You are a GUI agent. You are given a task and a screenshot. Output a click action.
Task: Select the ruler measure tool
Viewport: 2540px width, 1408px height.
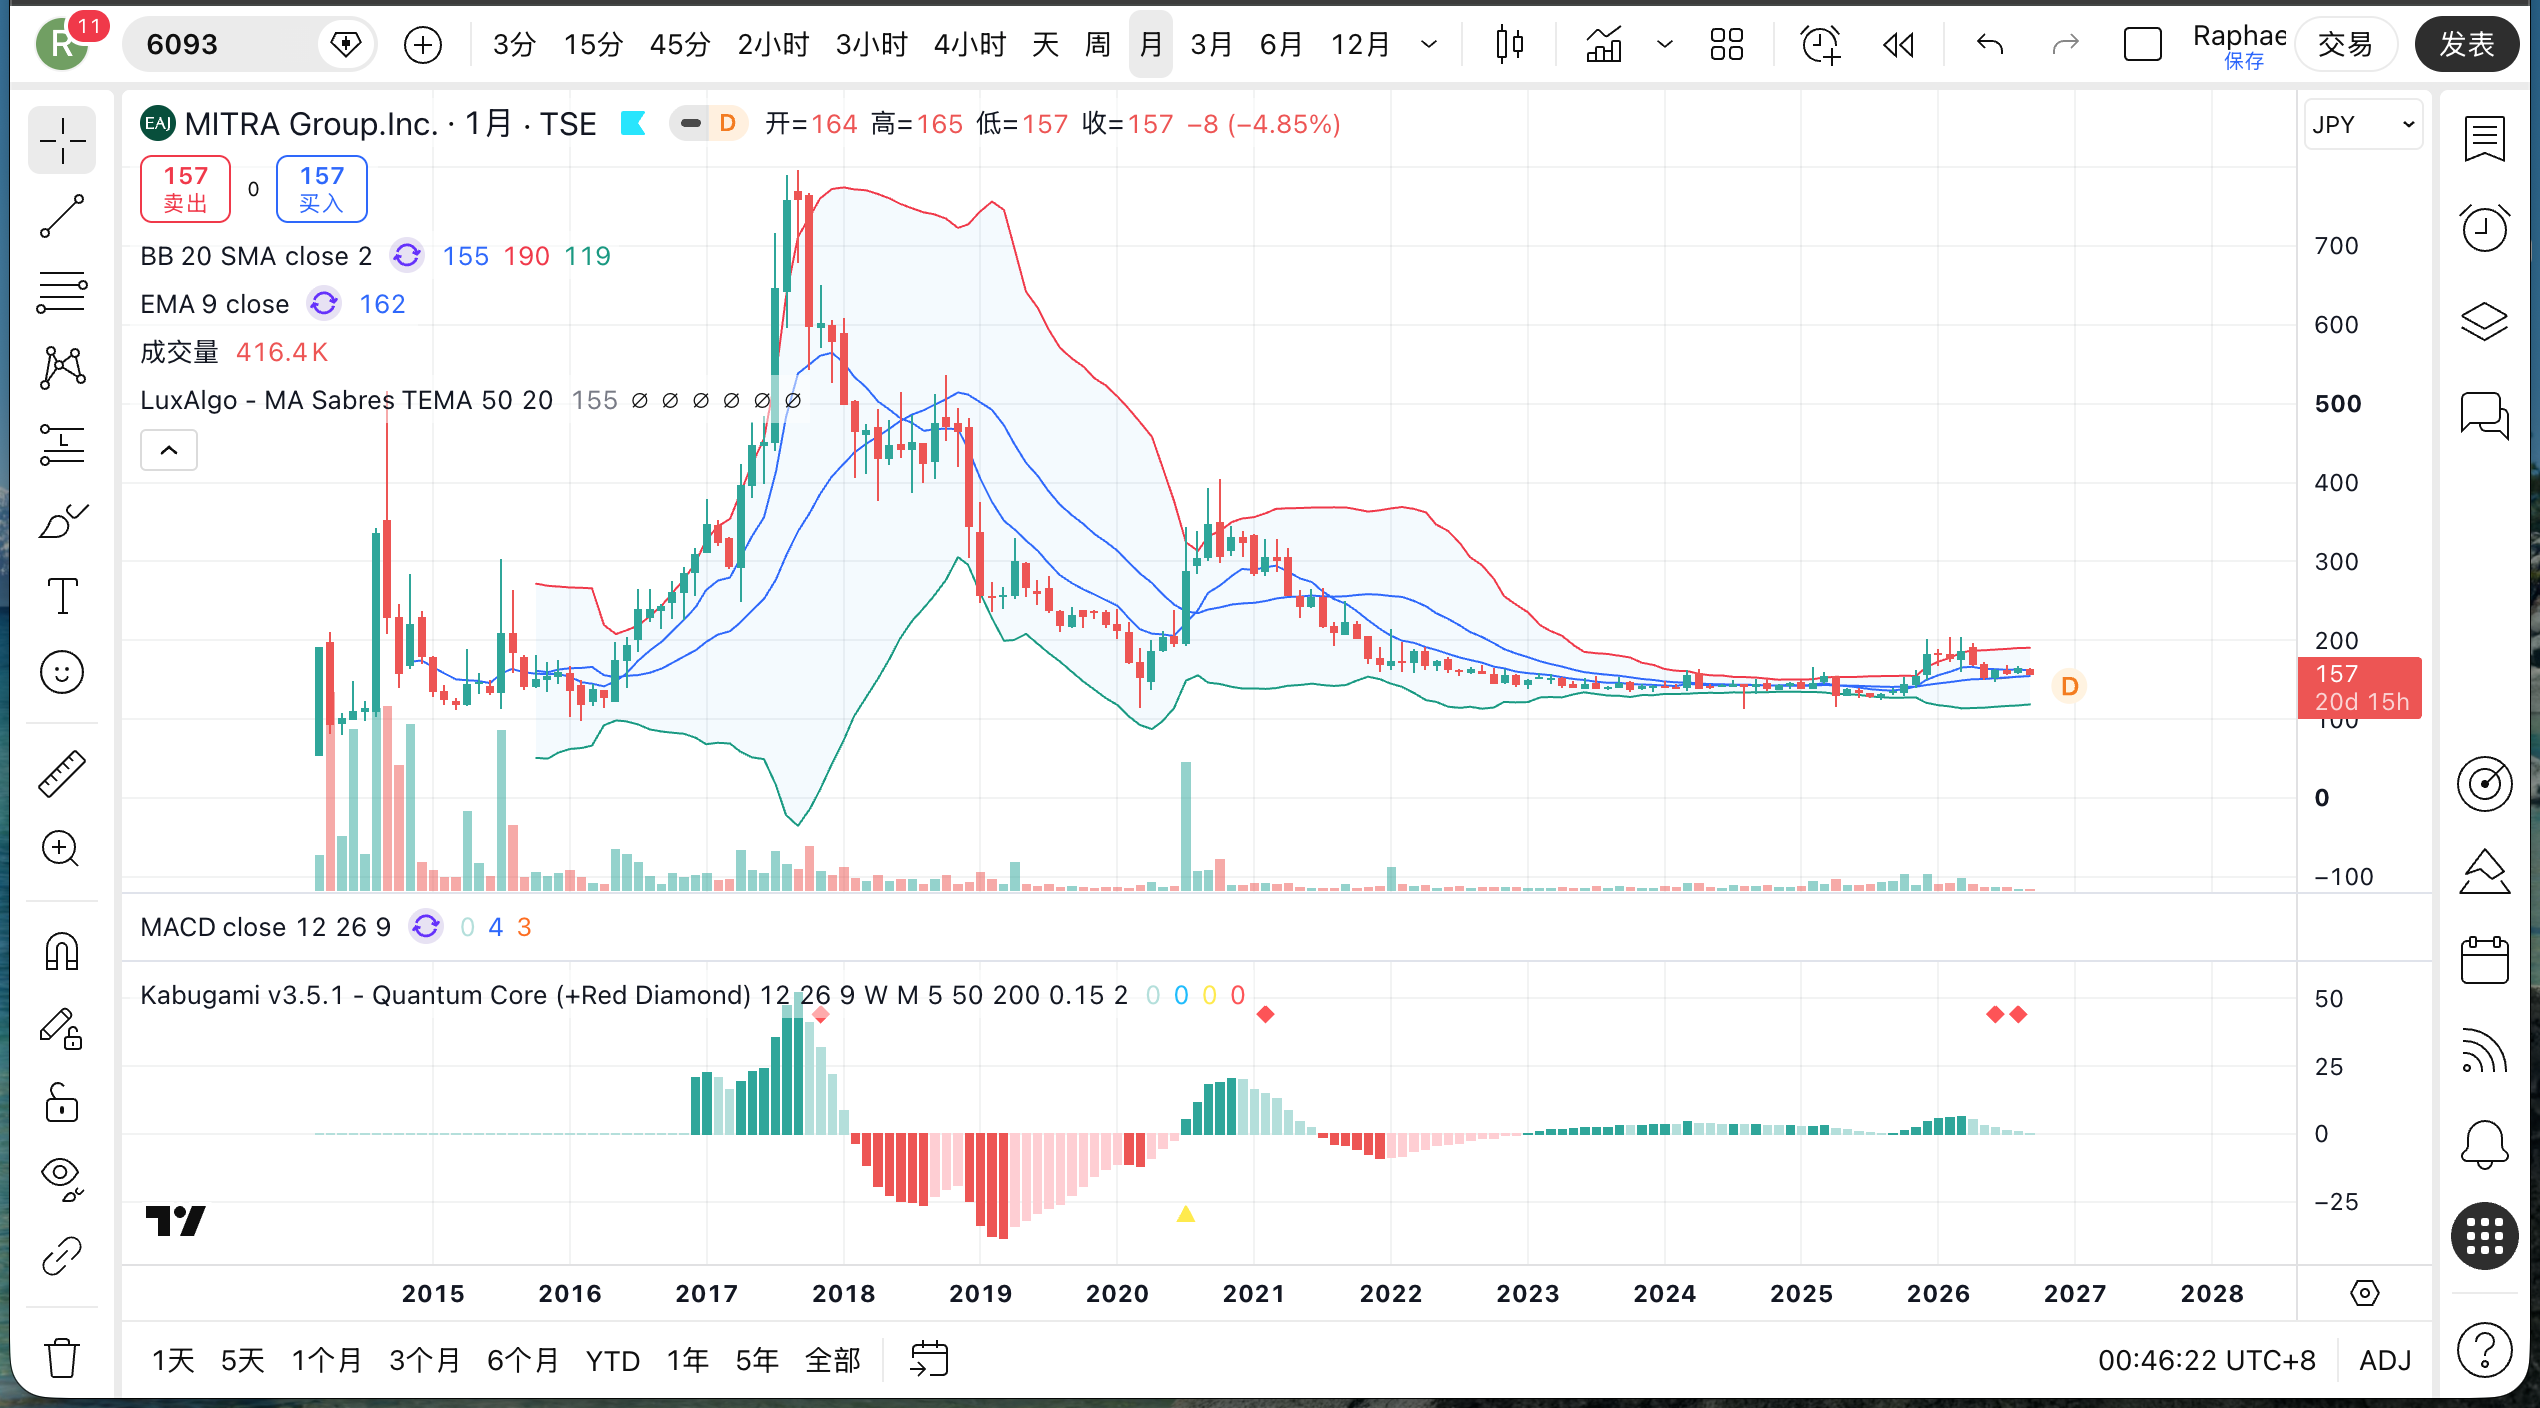62,773
